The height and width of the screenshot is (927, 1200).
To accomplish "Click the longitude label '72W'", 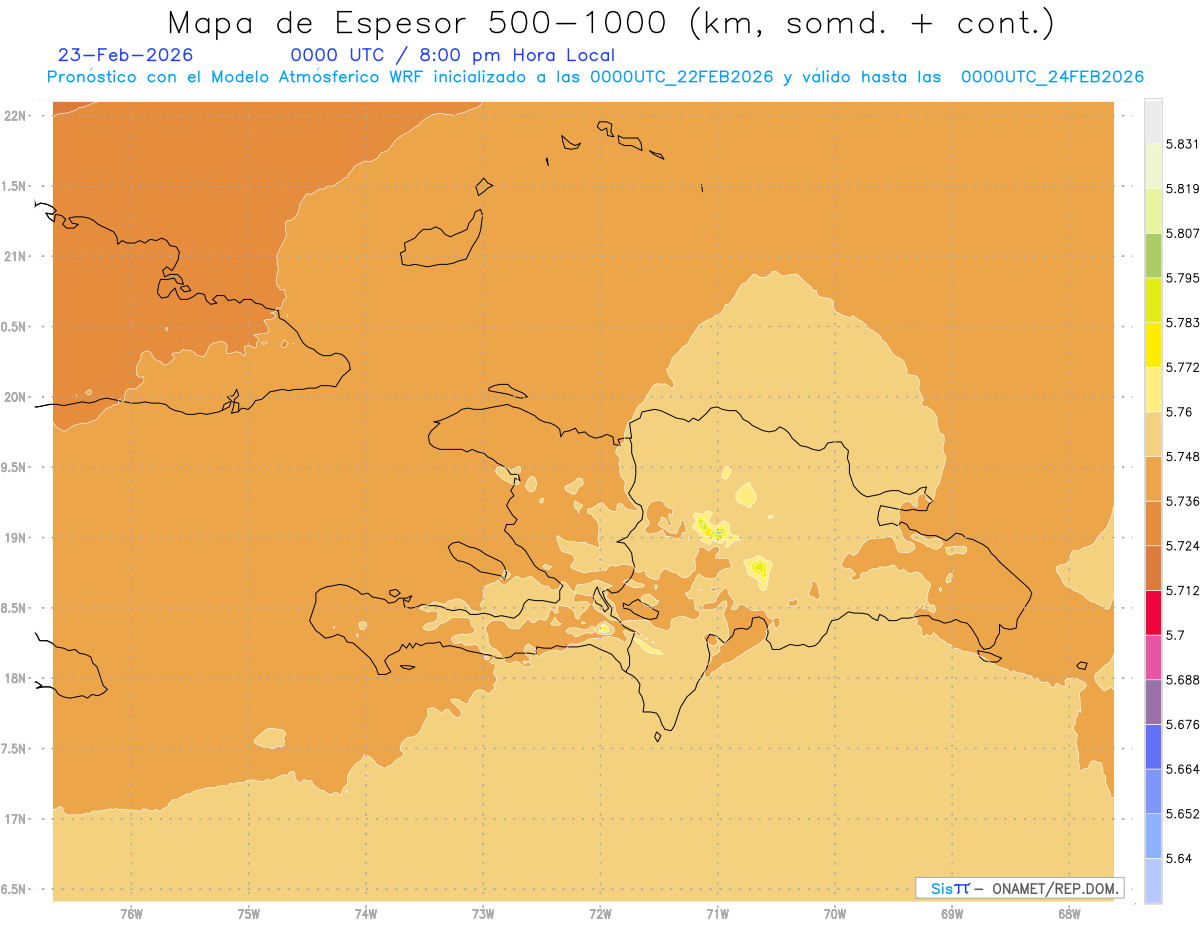I will pos(601,913).
